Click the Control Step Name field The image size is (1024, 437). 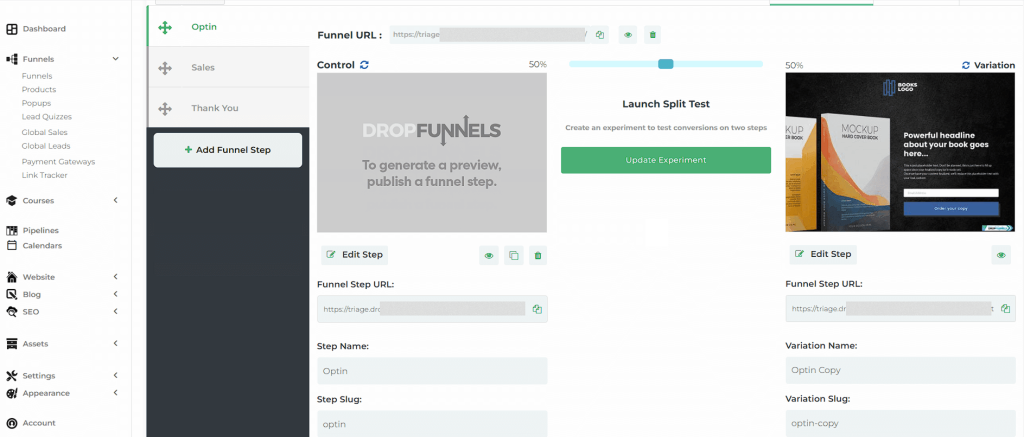tap(432, 371)
